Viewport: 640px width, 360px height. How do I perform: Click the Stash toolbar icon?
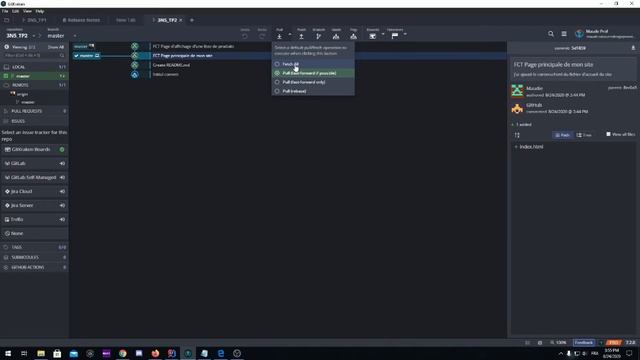336,36
